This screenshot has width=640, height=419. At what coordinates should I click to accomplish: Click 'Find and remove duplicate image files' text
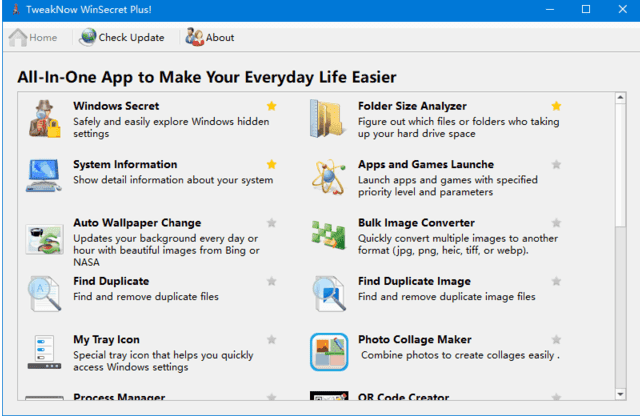(447, 297)
